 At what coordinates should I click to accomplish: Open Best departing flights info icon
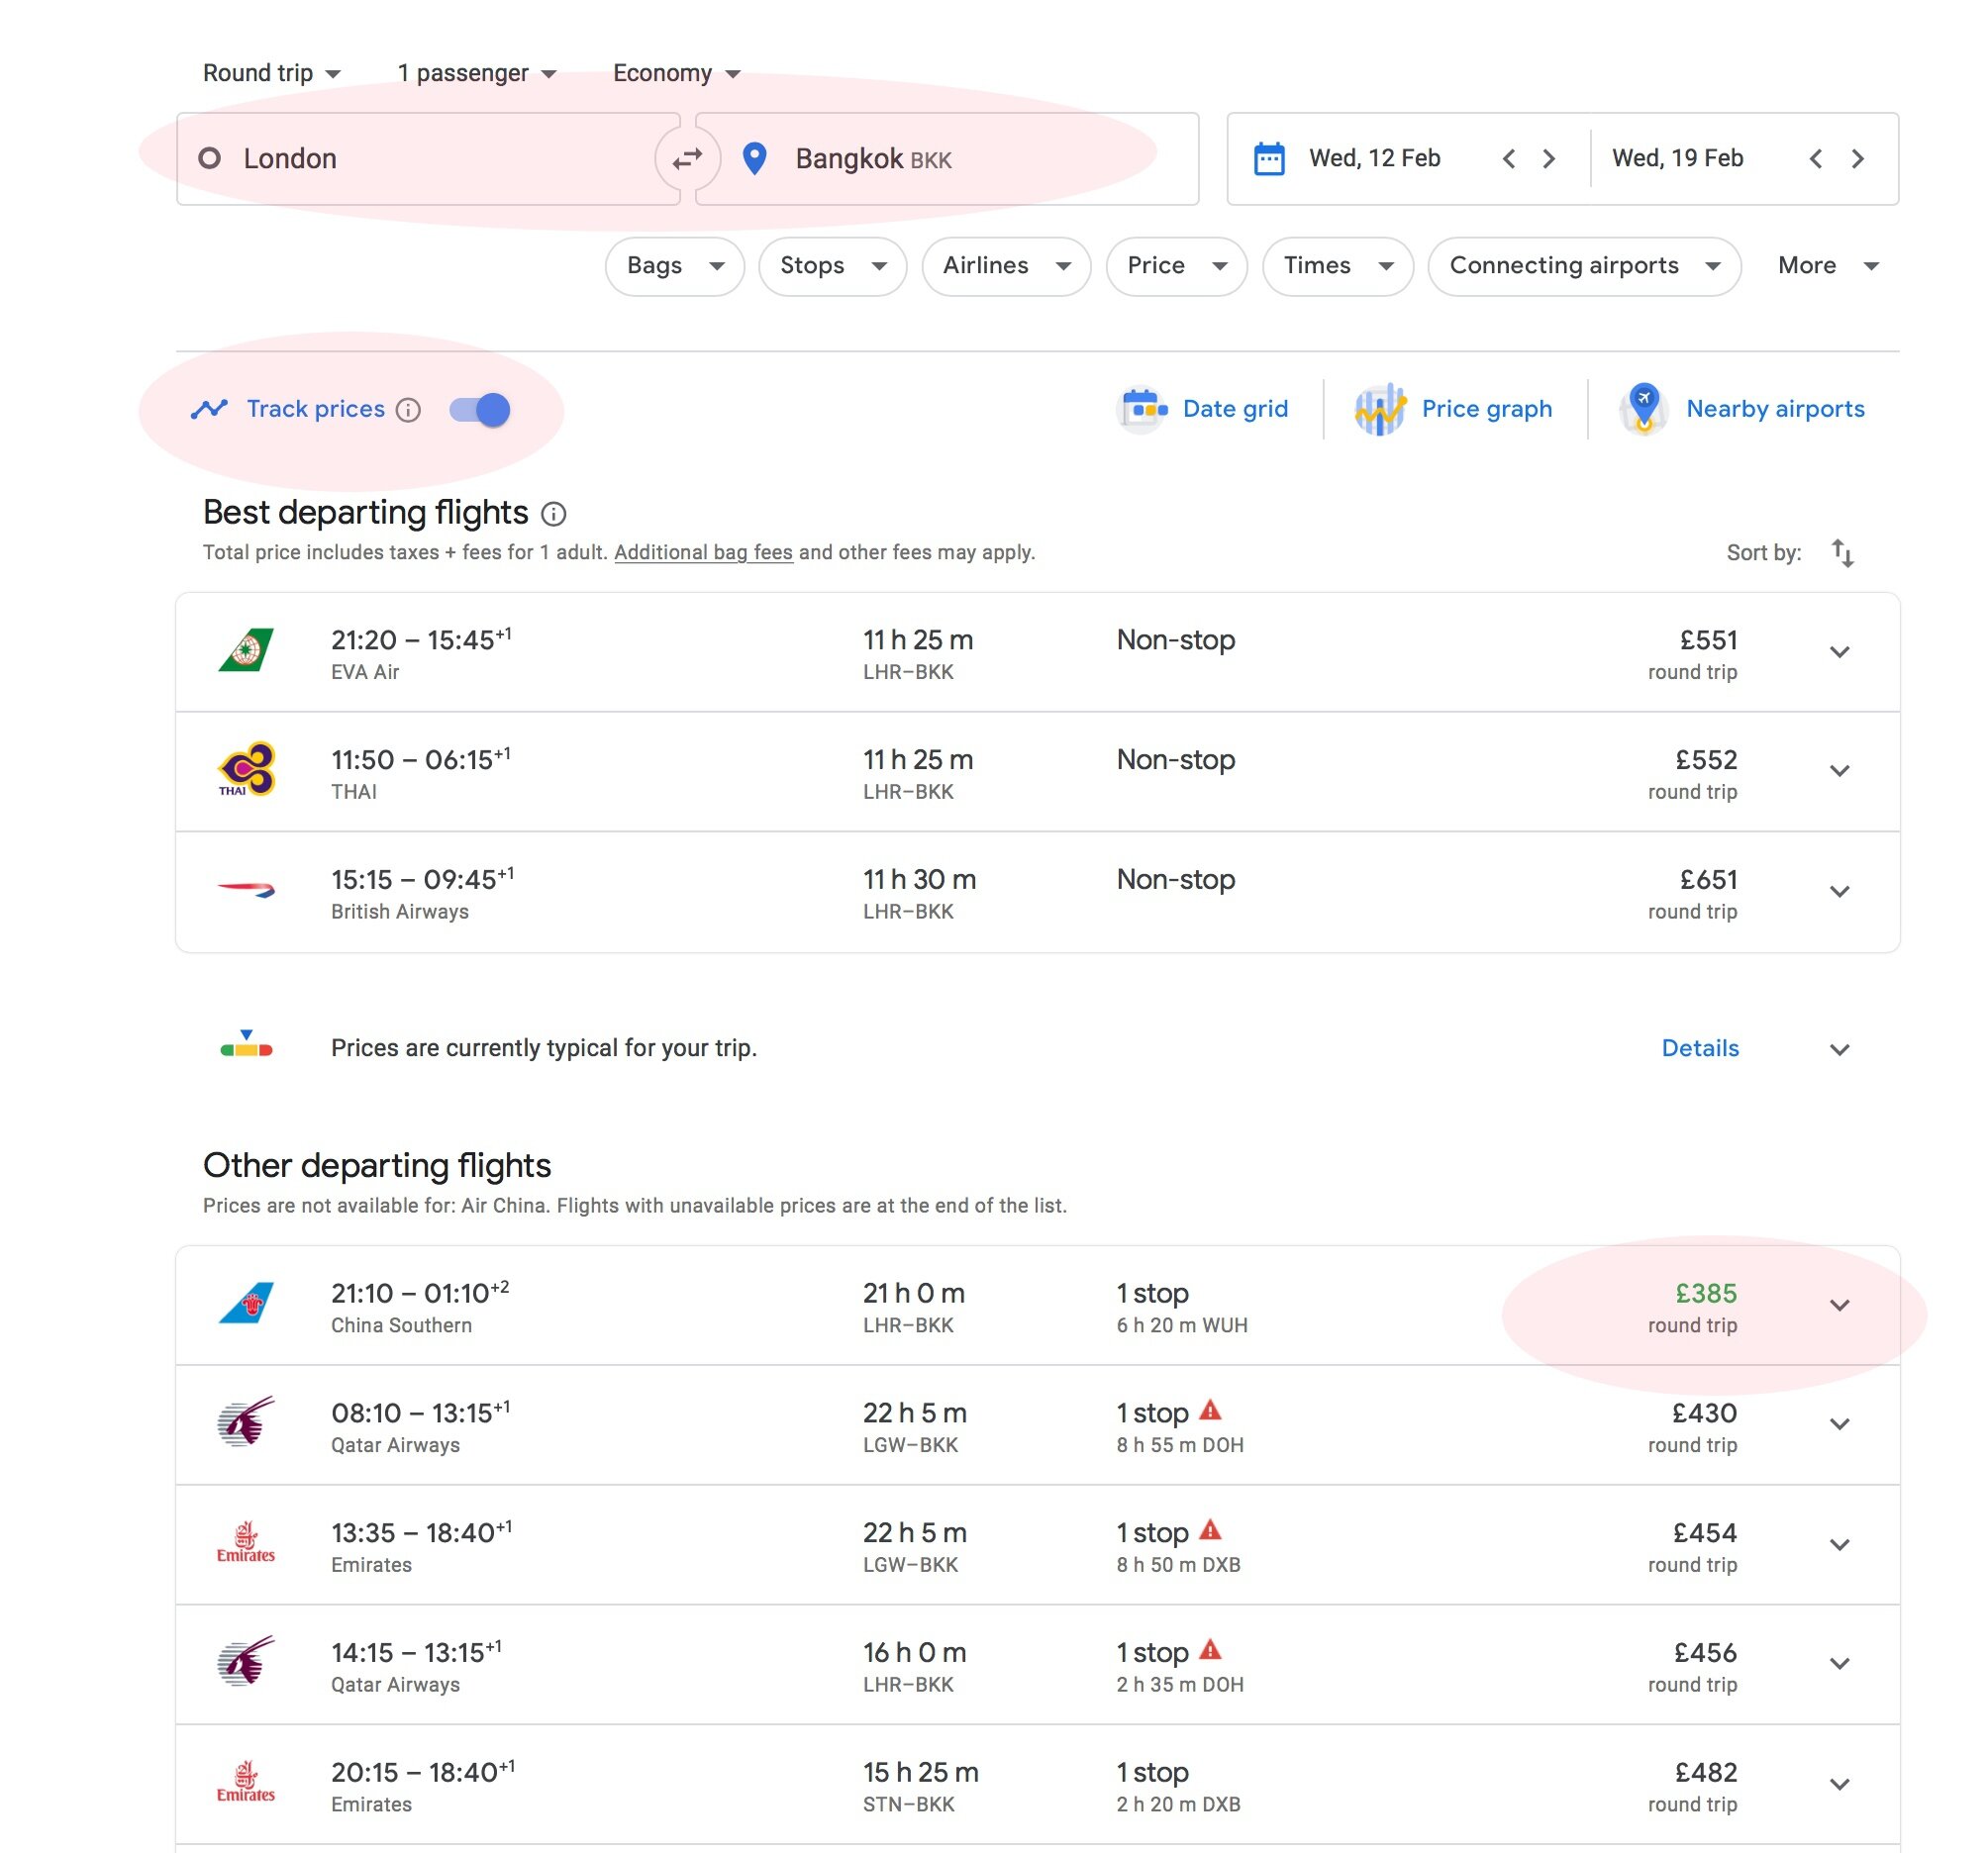click(553, 514)
